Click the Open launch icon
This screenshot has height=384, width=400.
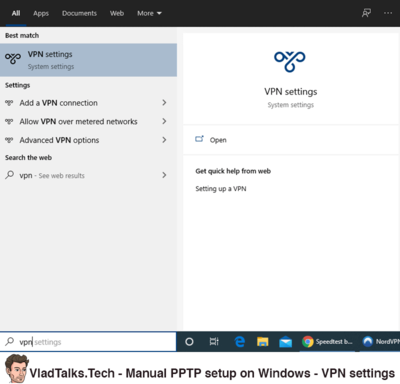tap(199, 139)
